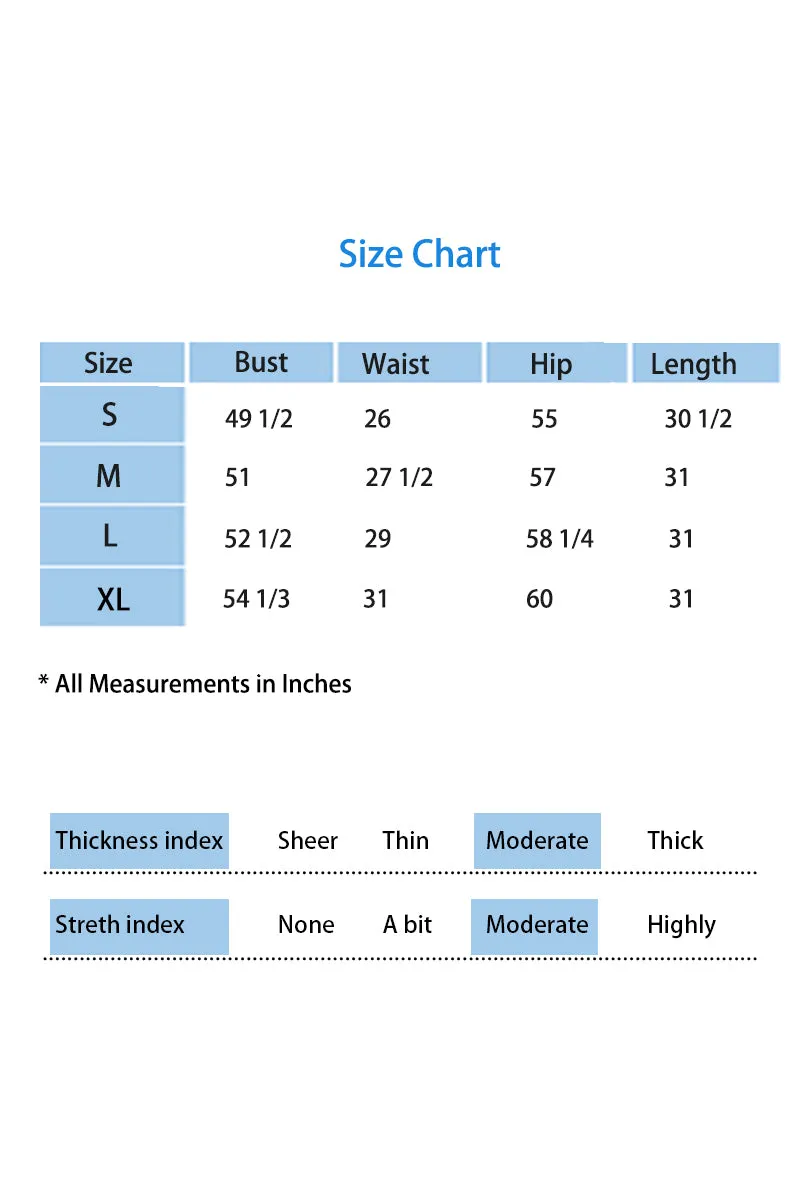The height and width of the screenshot is (1200, 800).
Task: Pick the XL size row label
Action: pos(112,598)
